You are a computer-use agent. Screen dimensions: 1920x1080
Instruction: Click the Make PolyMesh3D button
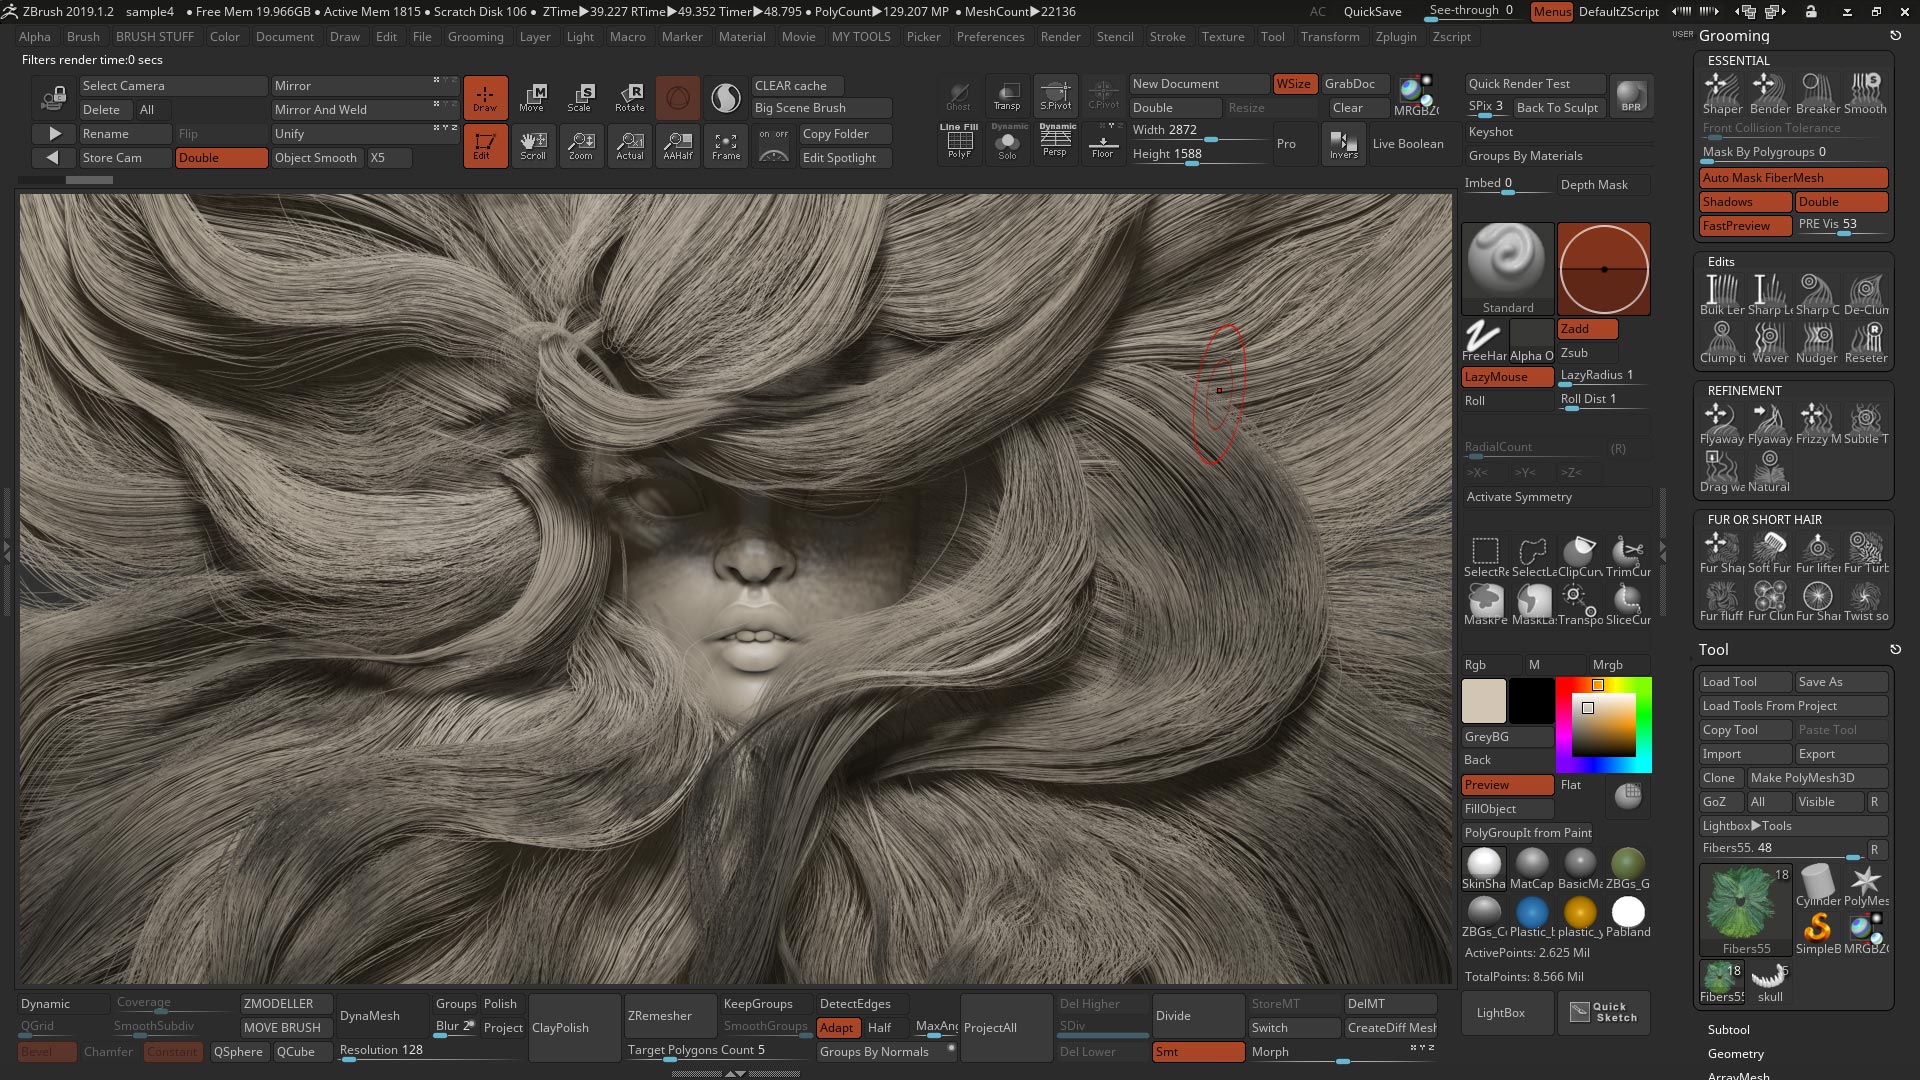coord(1816,777)
